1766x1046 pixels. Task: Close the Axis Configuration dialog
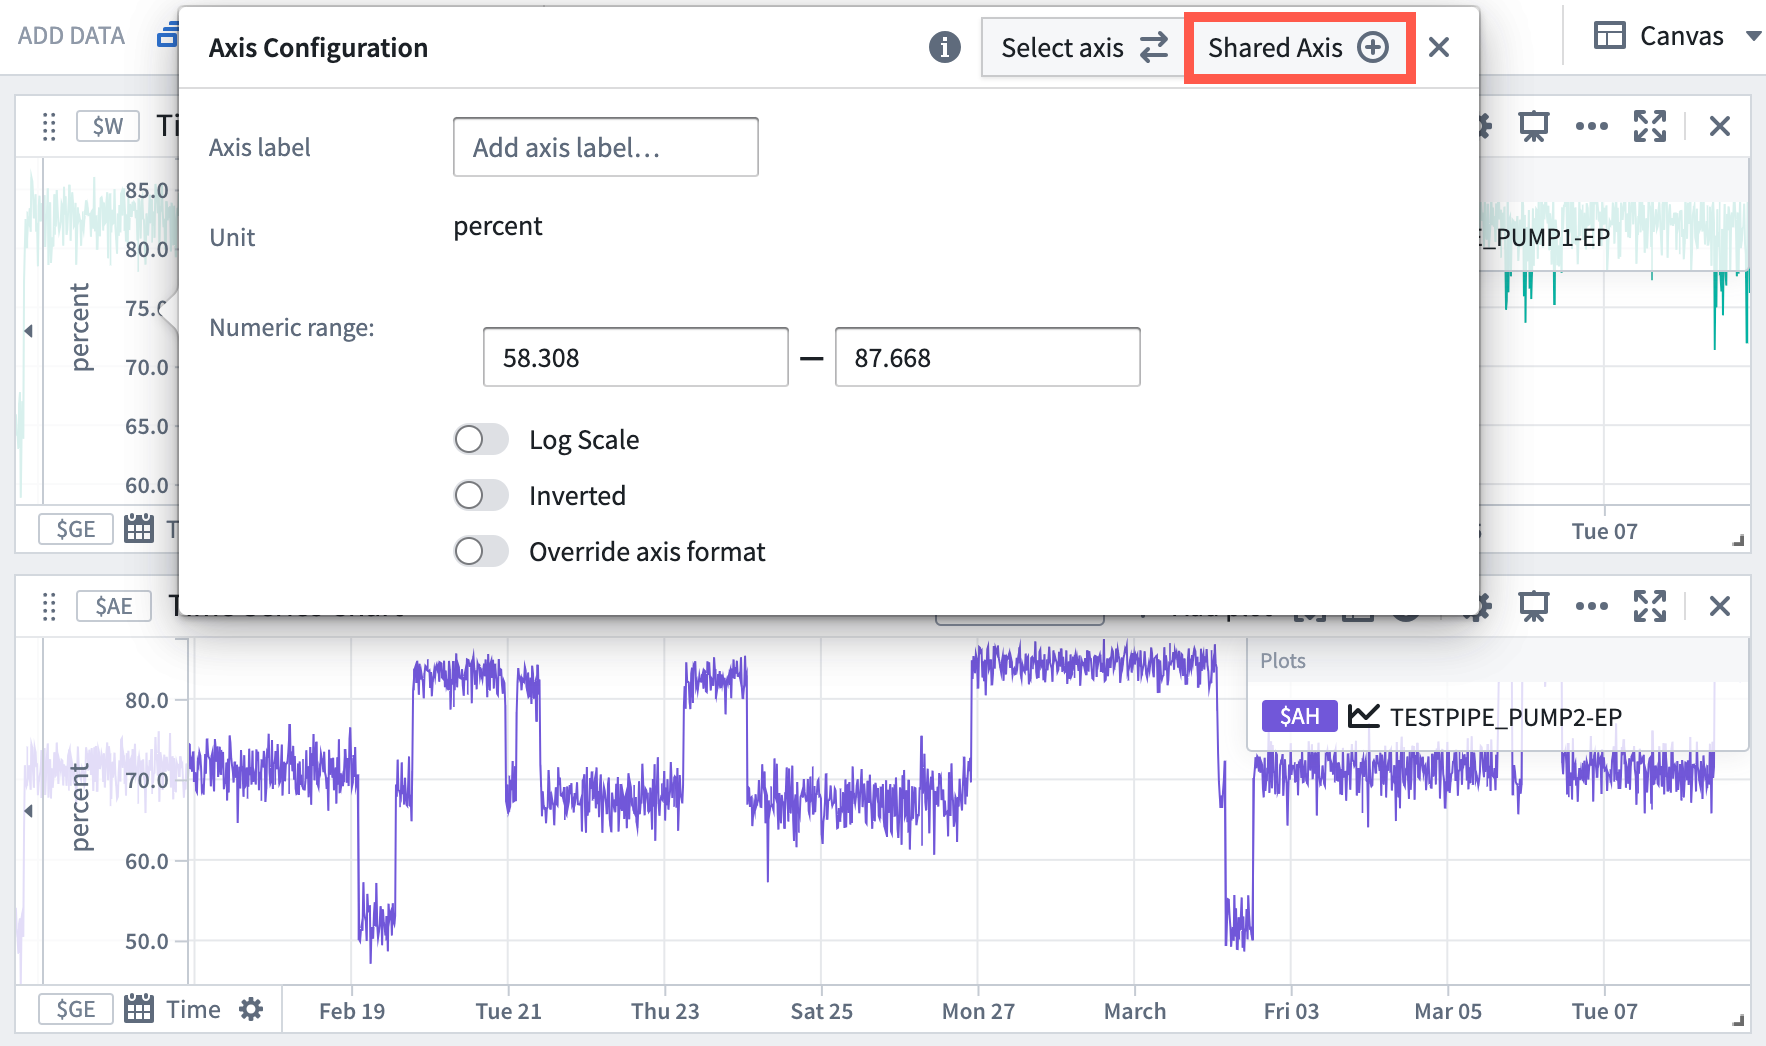(x=1439, y=47)
